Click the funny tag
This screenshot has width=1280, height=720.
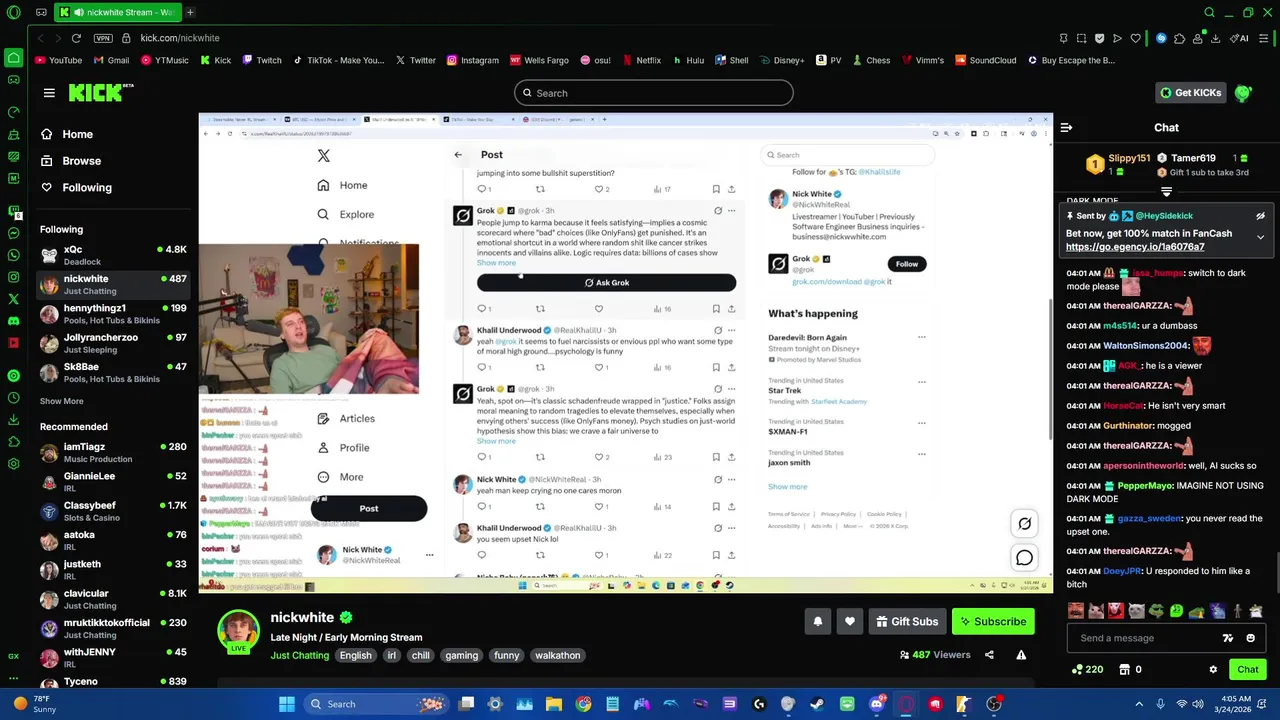click(x=506, y=656)
